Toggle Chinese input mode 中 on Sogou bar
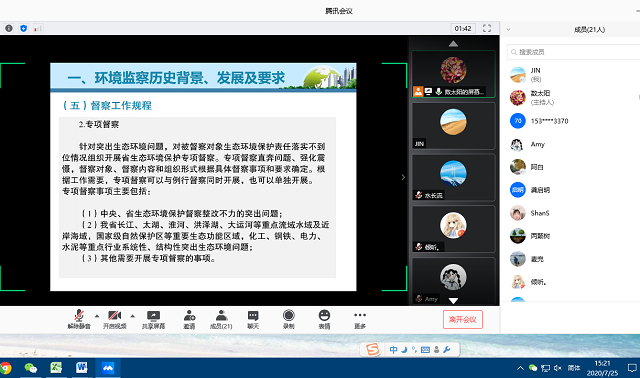This screenshot has width=640, height=378. pos(393,350)
